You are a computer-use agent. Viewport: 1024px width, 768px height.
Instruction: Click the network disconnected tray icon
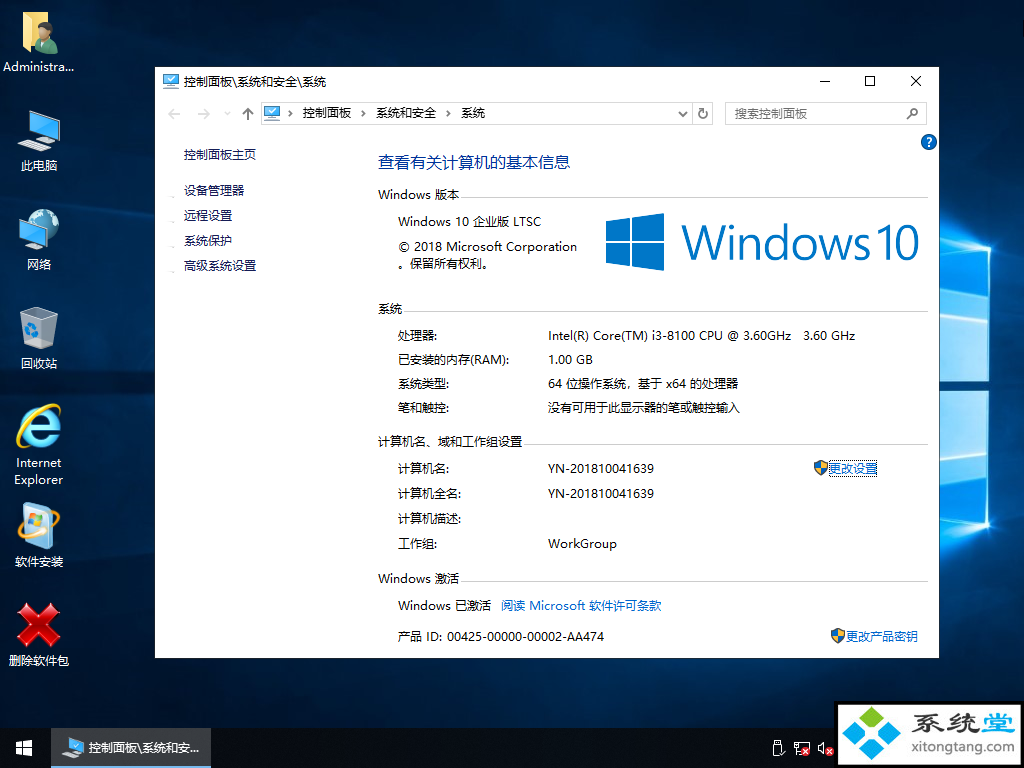pyautogui.click(x=801, y=748)
